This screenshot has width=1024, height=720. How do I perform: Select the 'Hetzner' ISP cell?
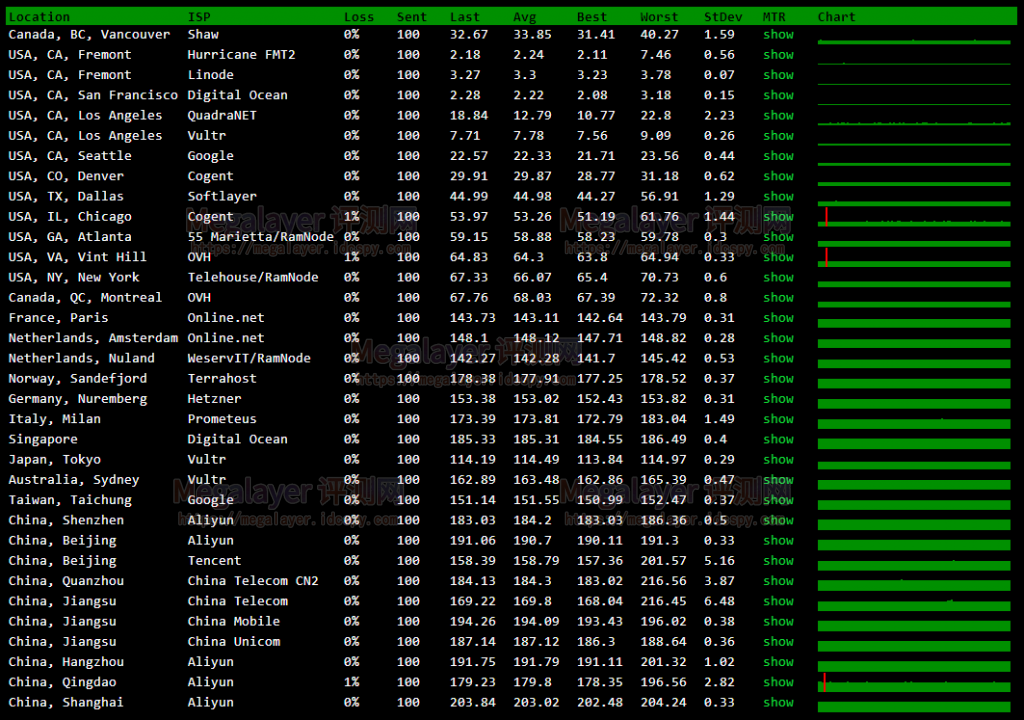click(215, 399)
